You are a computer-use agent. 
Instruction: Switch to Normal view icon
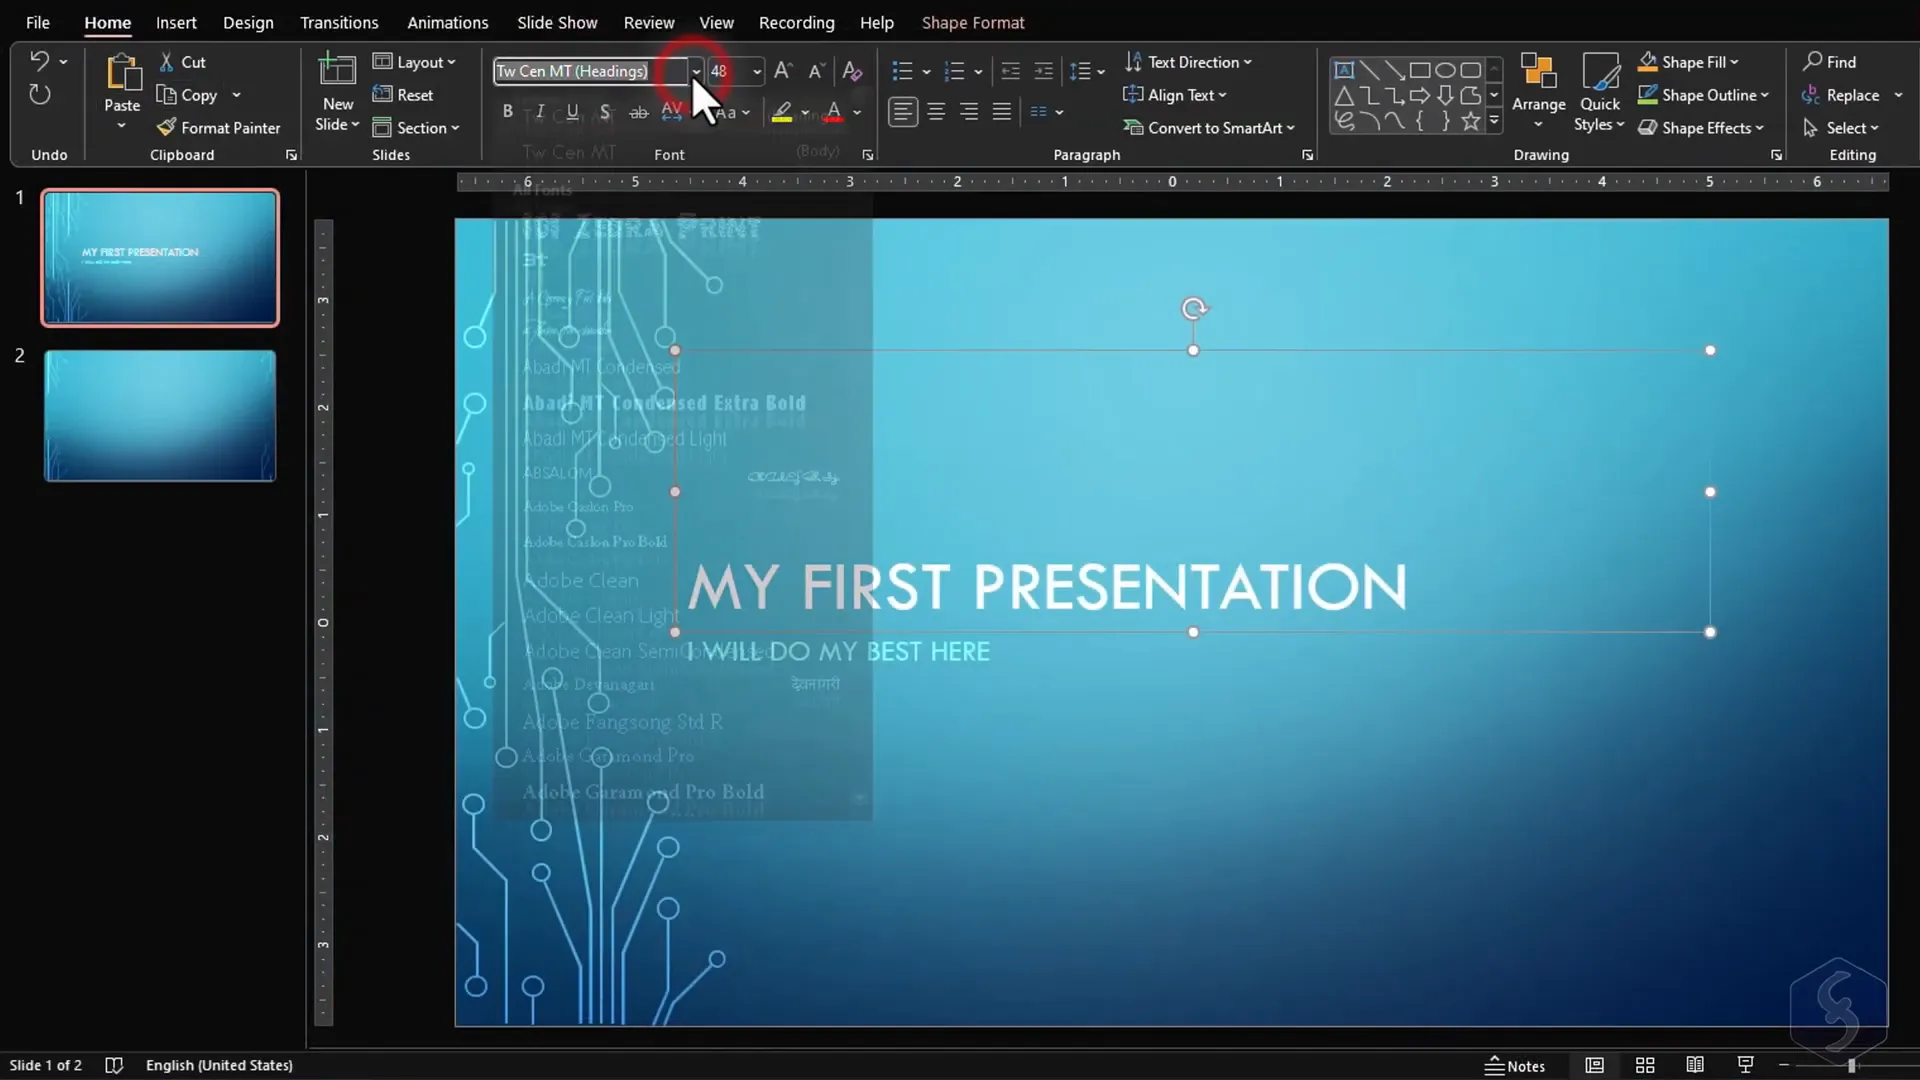click(1594, 1065)
